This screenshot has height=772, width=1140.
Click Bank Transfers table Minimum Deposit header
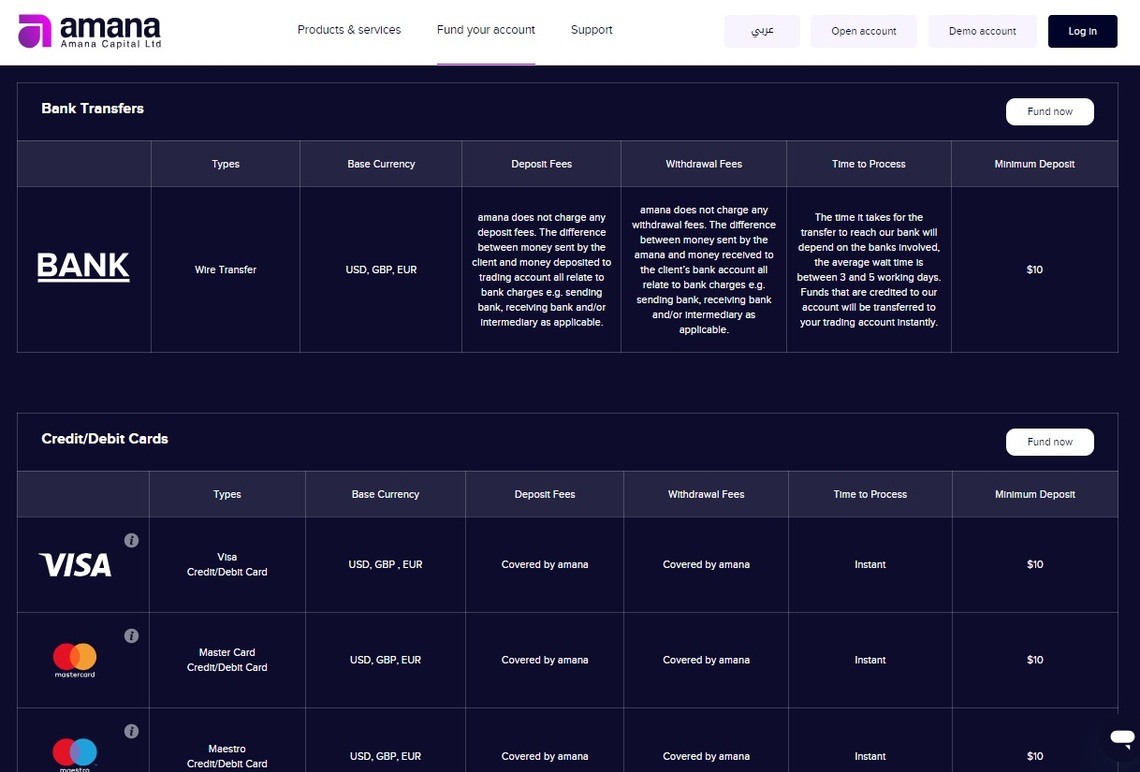coord(1035,164)
